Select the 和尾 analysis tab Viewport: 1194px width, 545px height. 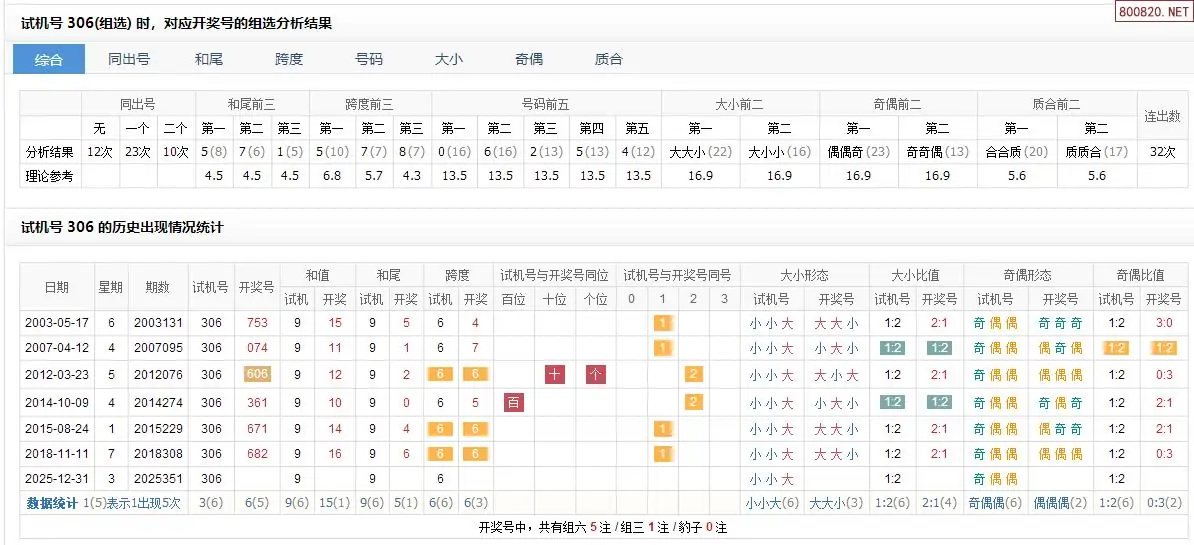(x=209, y=59)
